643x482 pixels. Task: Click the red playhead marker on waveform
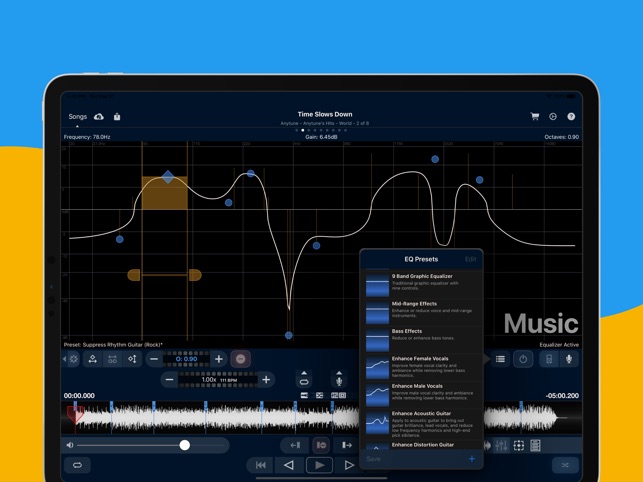point(75,413)
